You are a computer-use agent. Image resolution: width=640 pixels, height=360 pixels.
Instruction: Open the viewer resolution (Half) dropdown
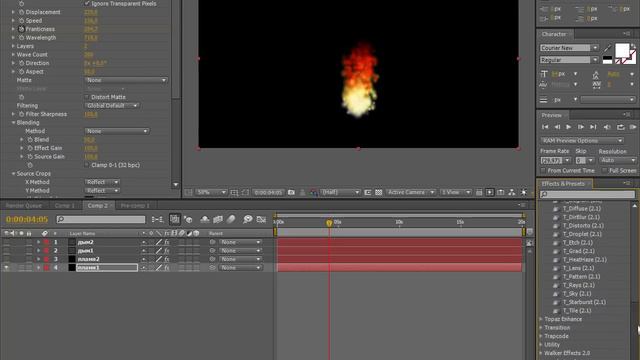click(x=340, y=192)
